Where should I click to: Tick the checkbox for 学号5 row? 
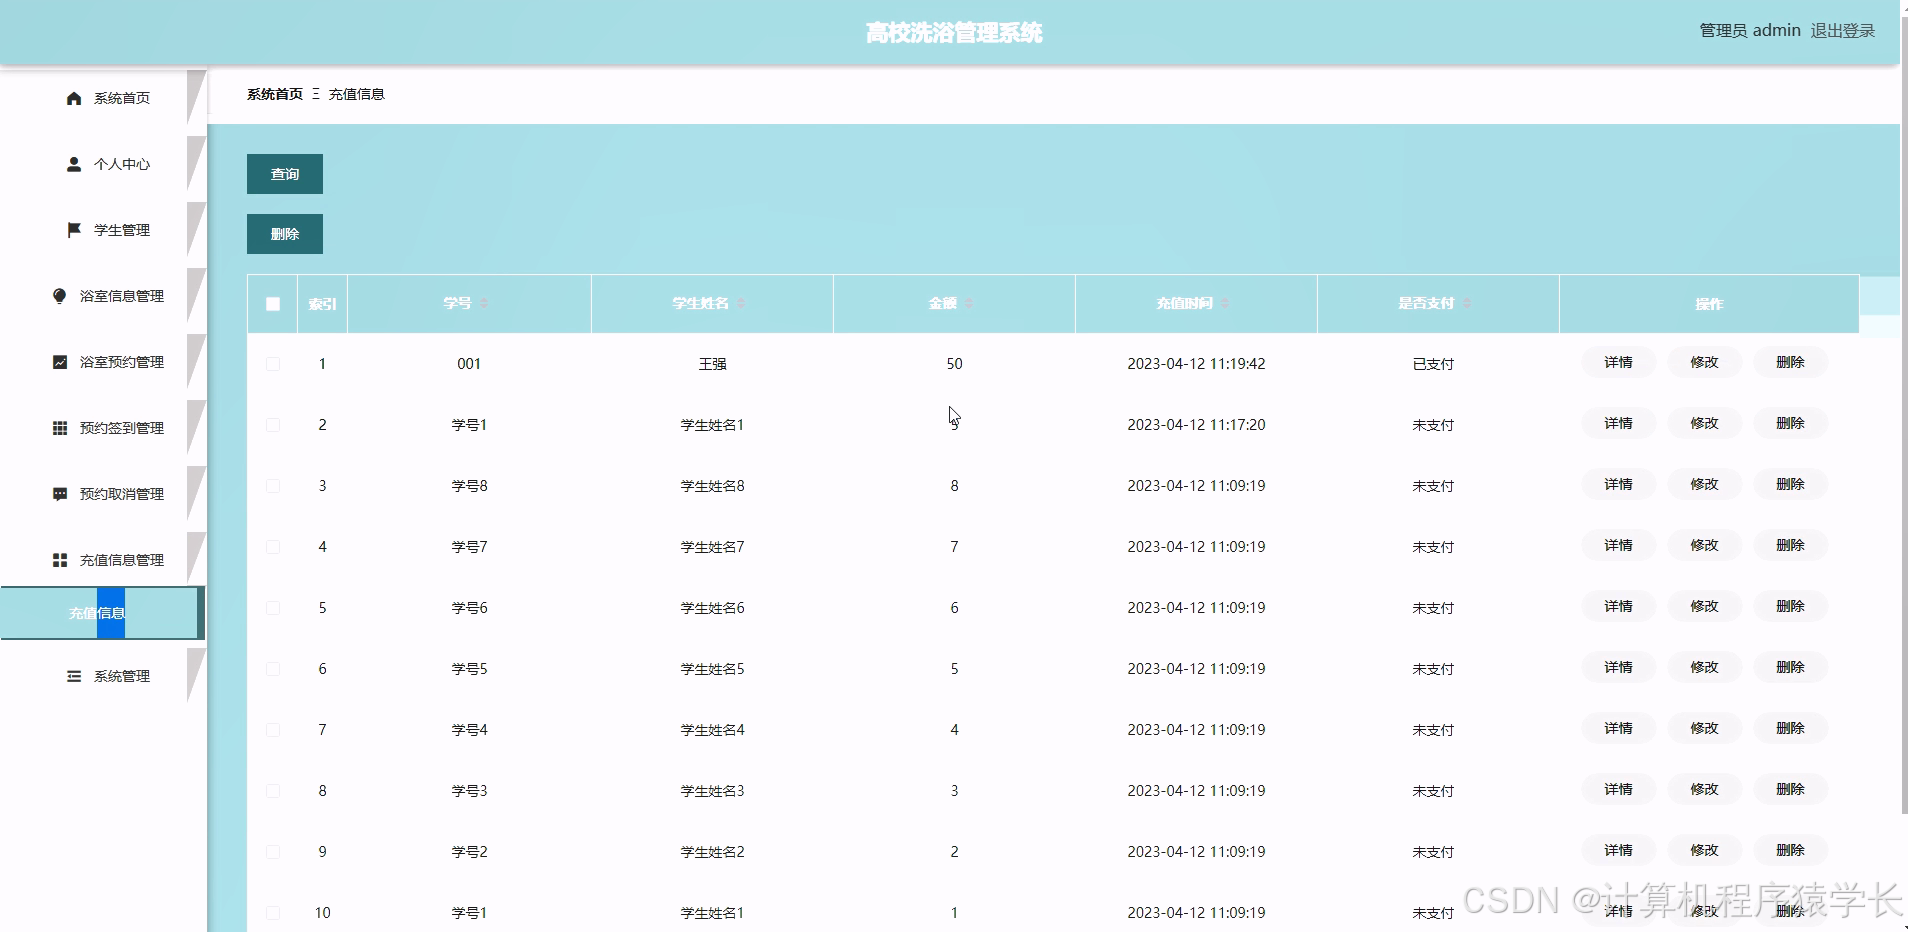[273, 669]
